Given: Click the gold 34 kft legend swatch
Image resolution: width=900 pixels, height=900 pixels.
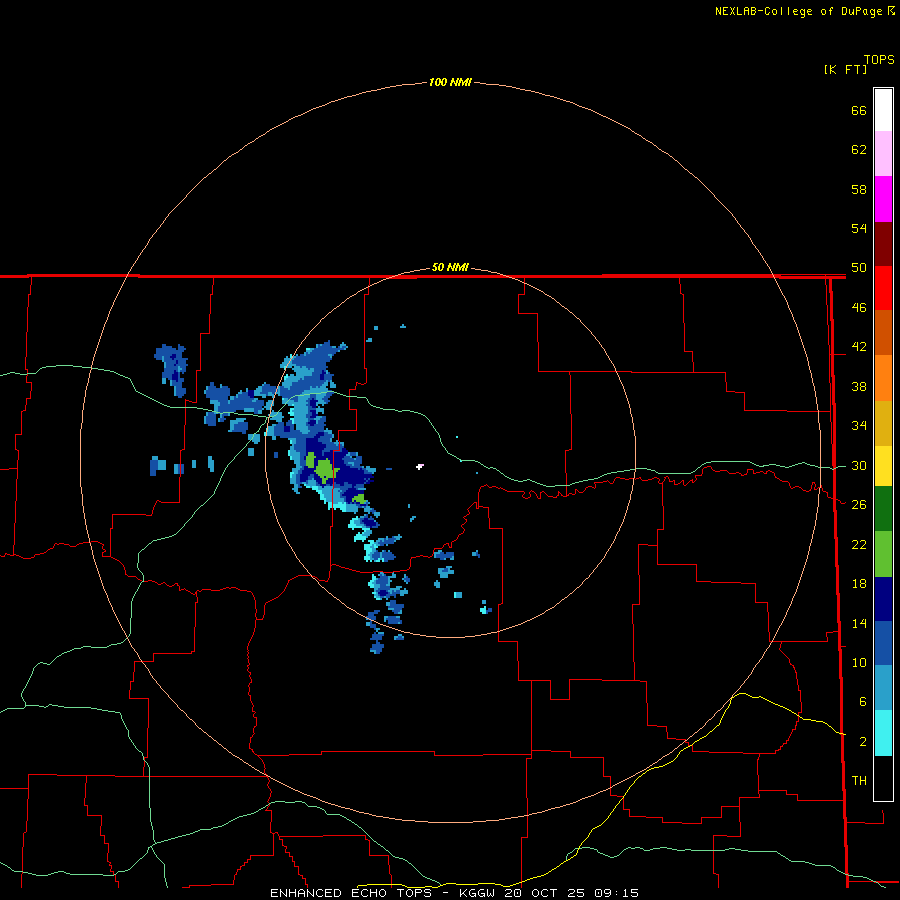Looking at the screenshot, I should tap(883, 423).
